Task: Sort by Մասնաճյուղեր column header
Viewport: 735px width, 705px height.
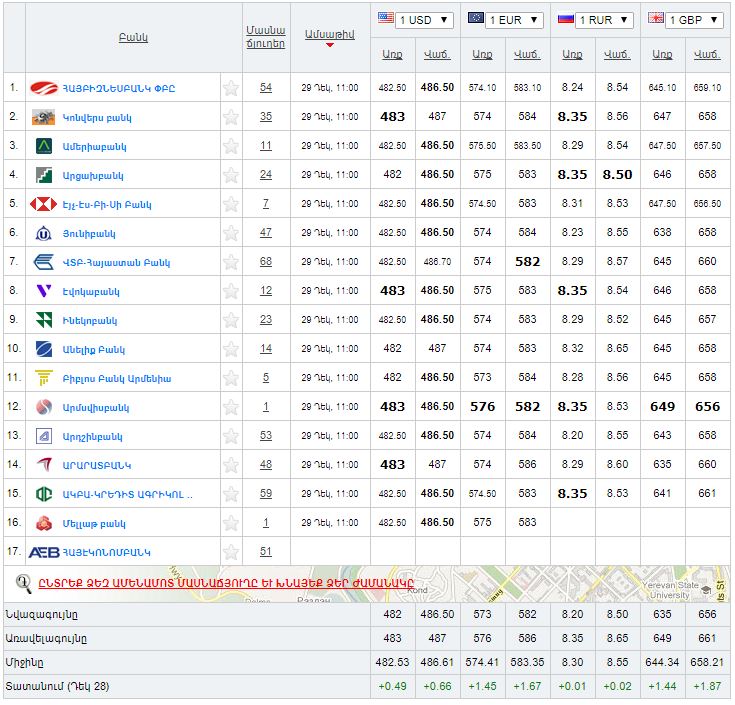Action: pyautogui.click(x=266, y=37)
